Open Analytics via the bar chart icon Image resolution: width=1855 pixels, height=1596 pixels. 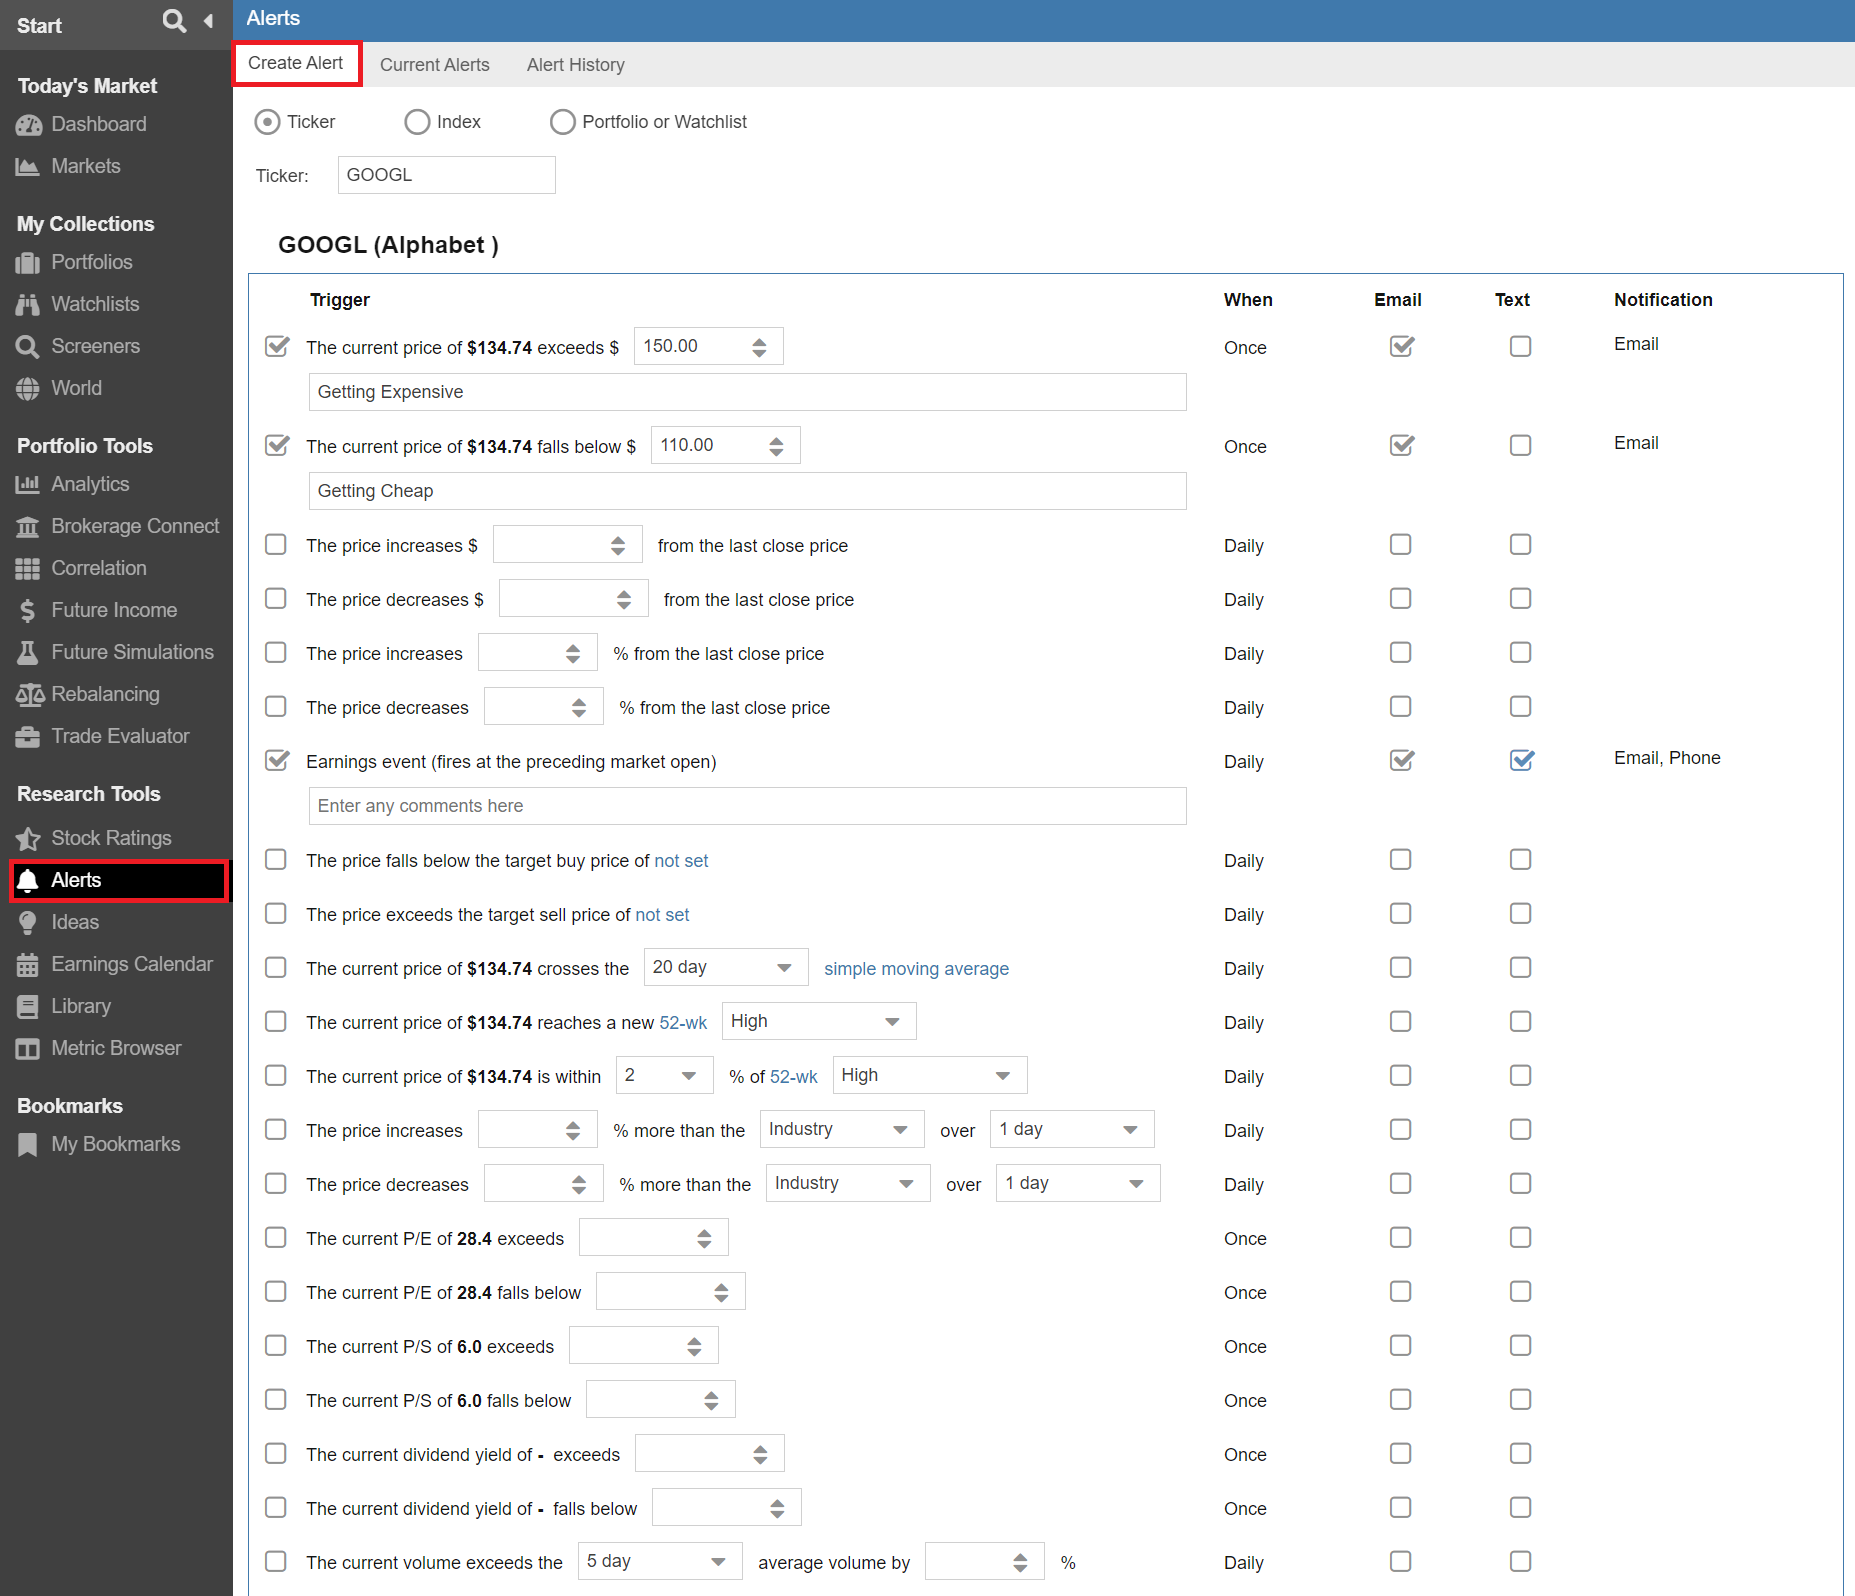[28, 485]
